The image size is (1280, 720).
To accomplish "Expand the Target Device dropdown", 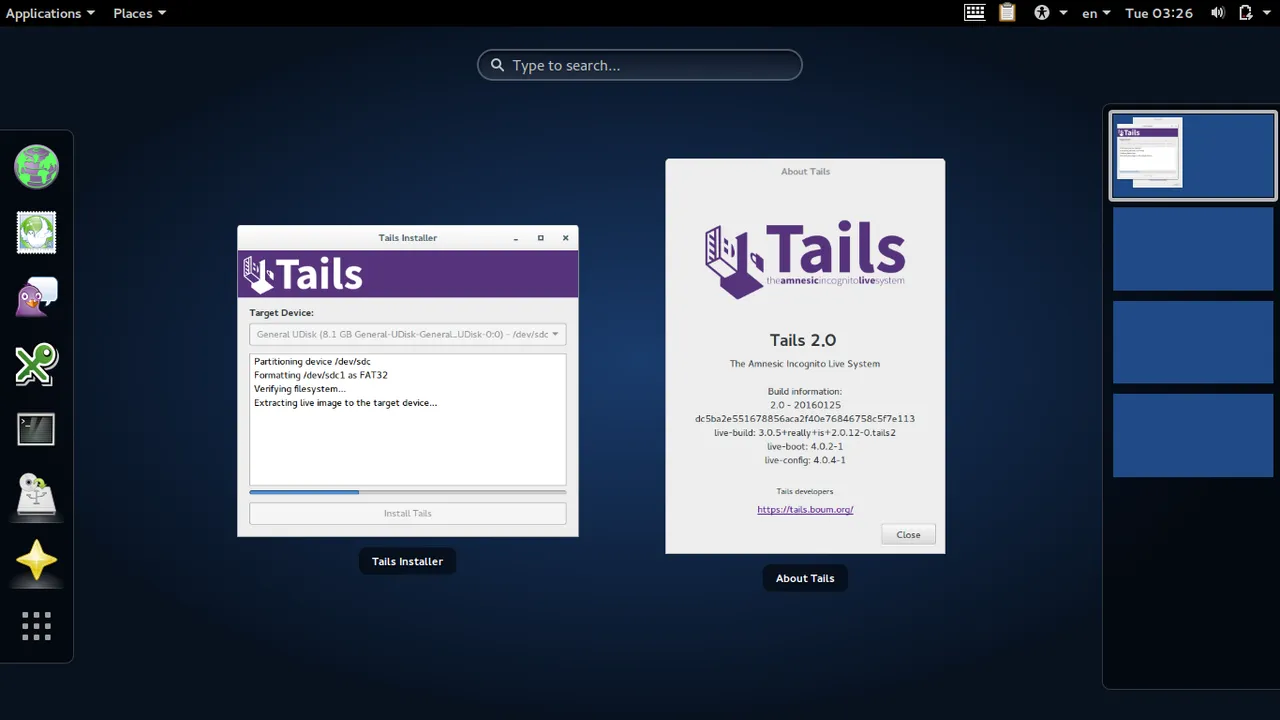I will click(x=407, y=334).
